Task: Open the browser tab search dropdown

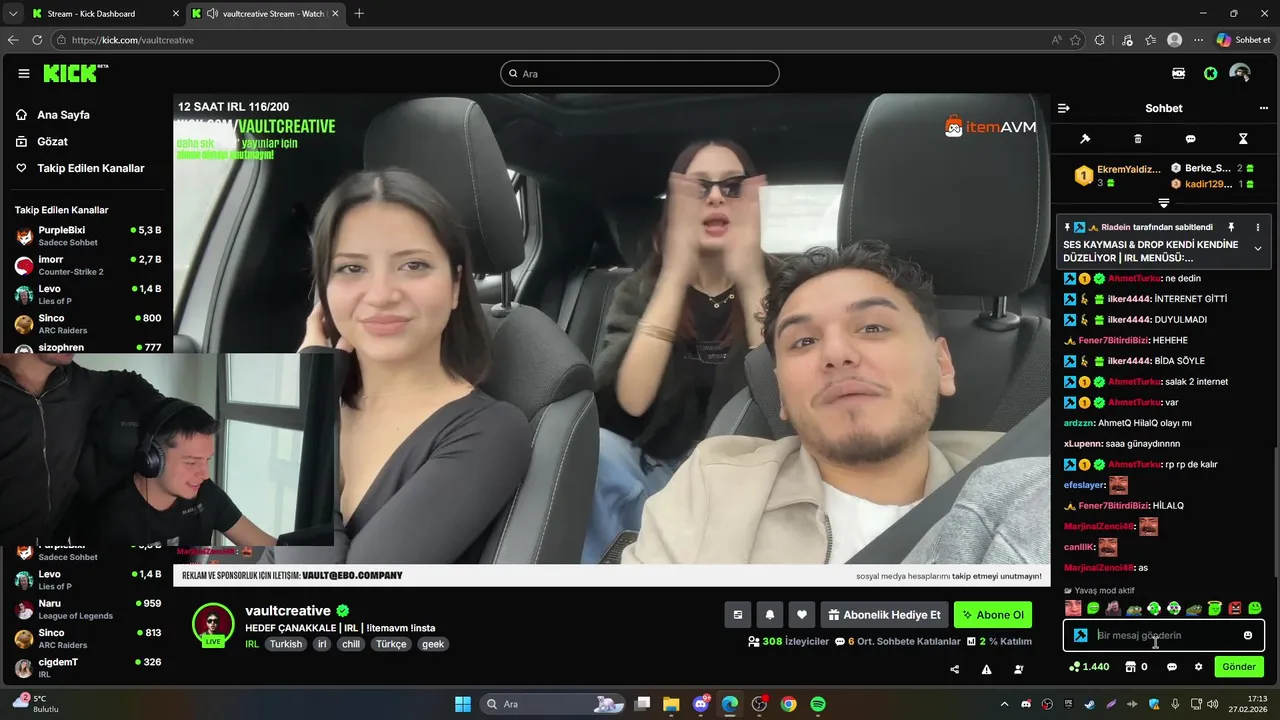Action: point(12,14)
